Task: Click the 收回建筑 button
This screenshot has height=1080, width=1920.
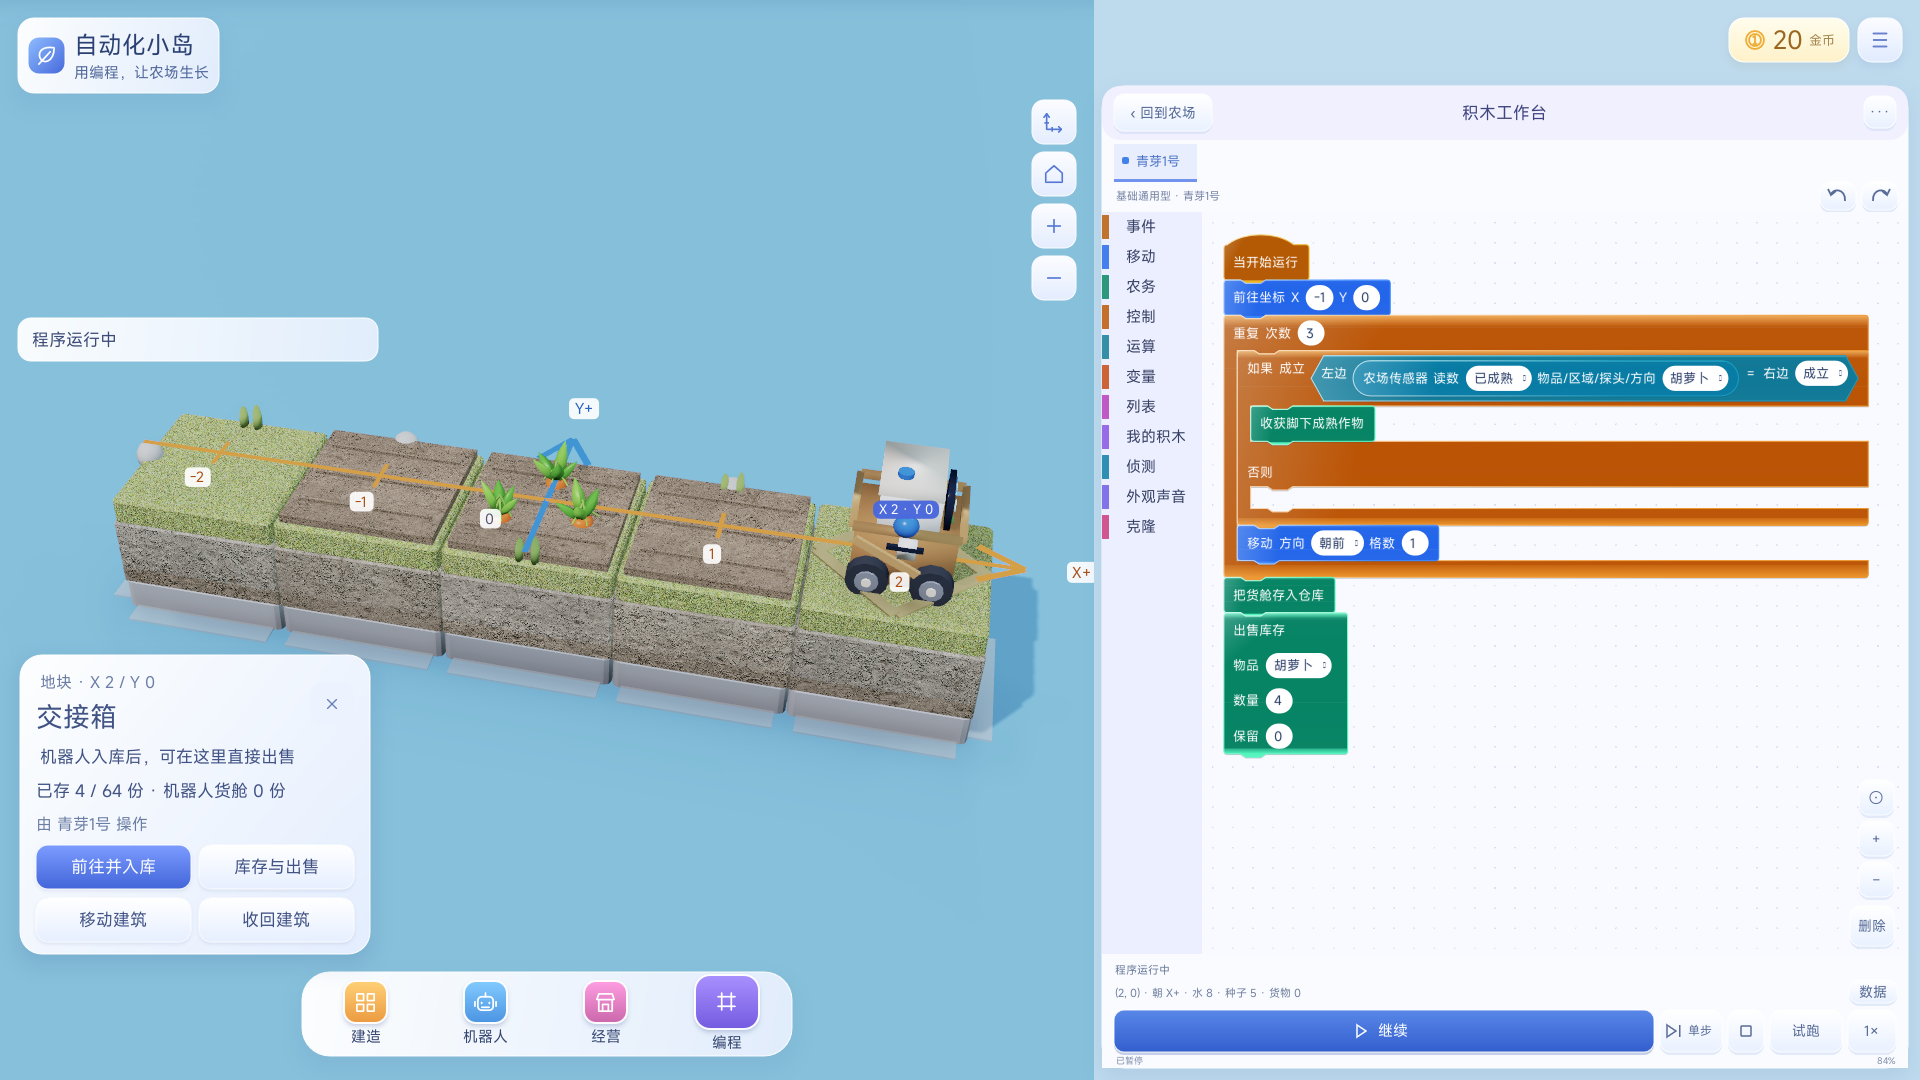Action: [276, 920]
